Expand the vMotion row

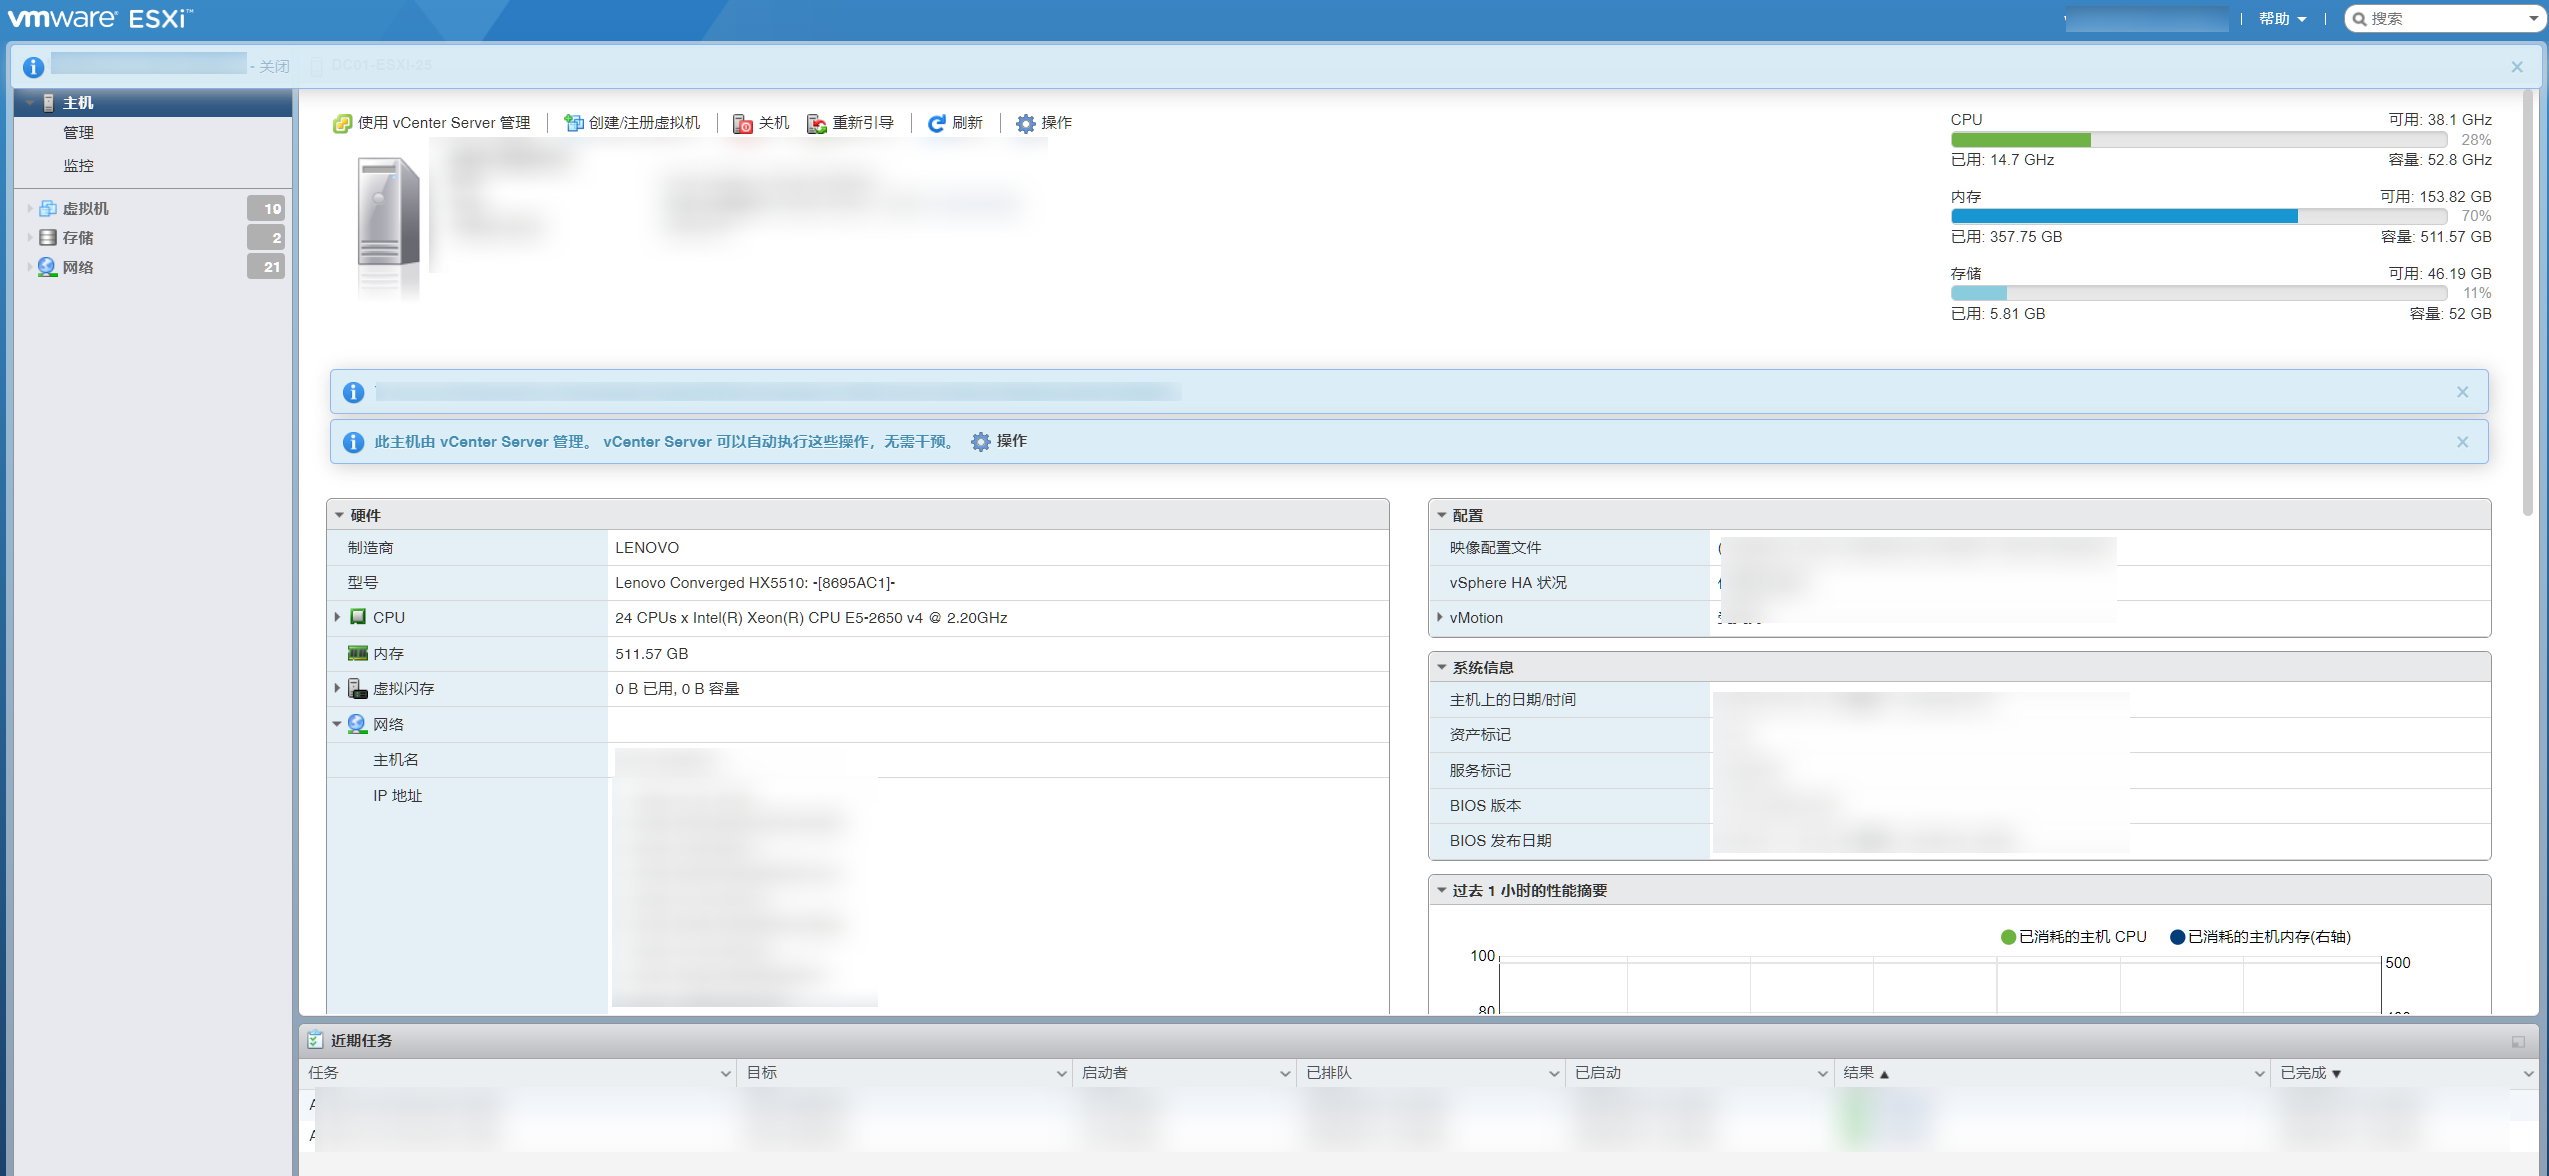click(1439, 617)
